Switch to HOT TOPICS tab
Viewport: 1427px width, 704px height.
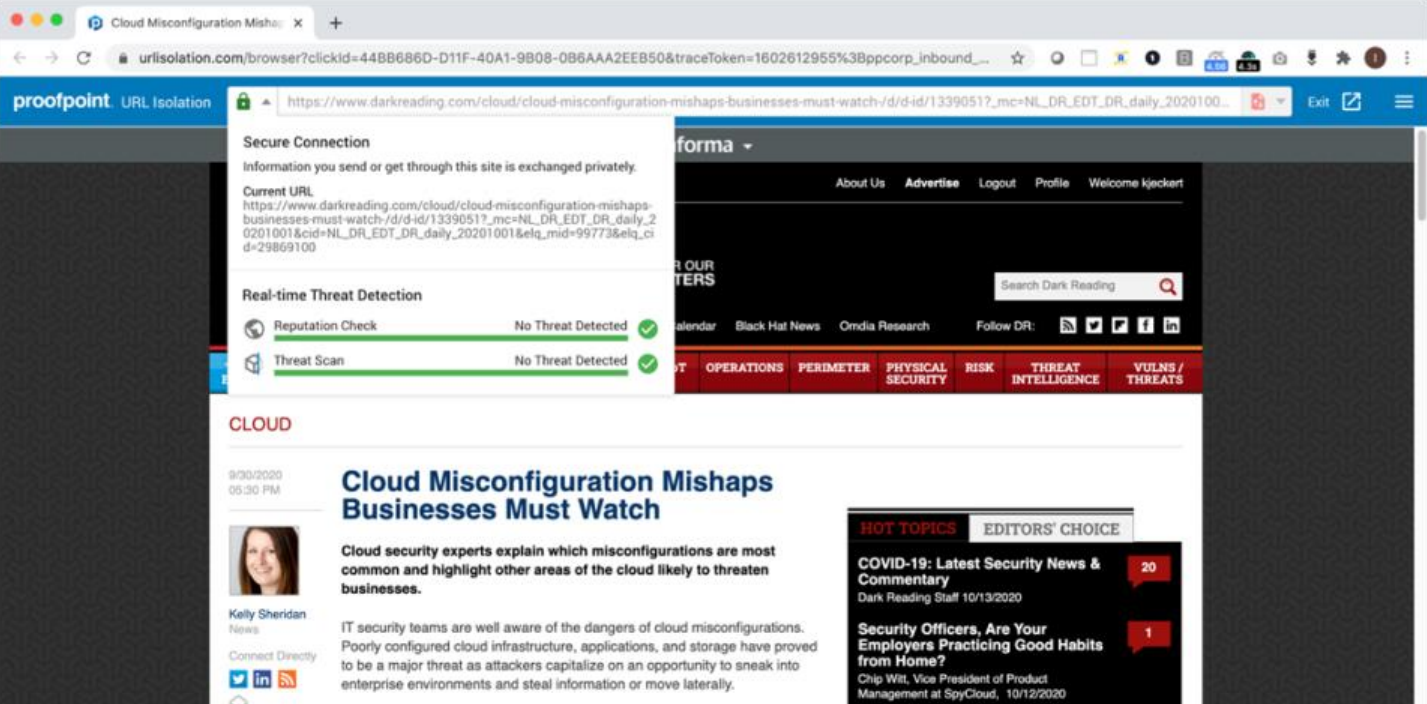(908, 528)
